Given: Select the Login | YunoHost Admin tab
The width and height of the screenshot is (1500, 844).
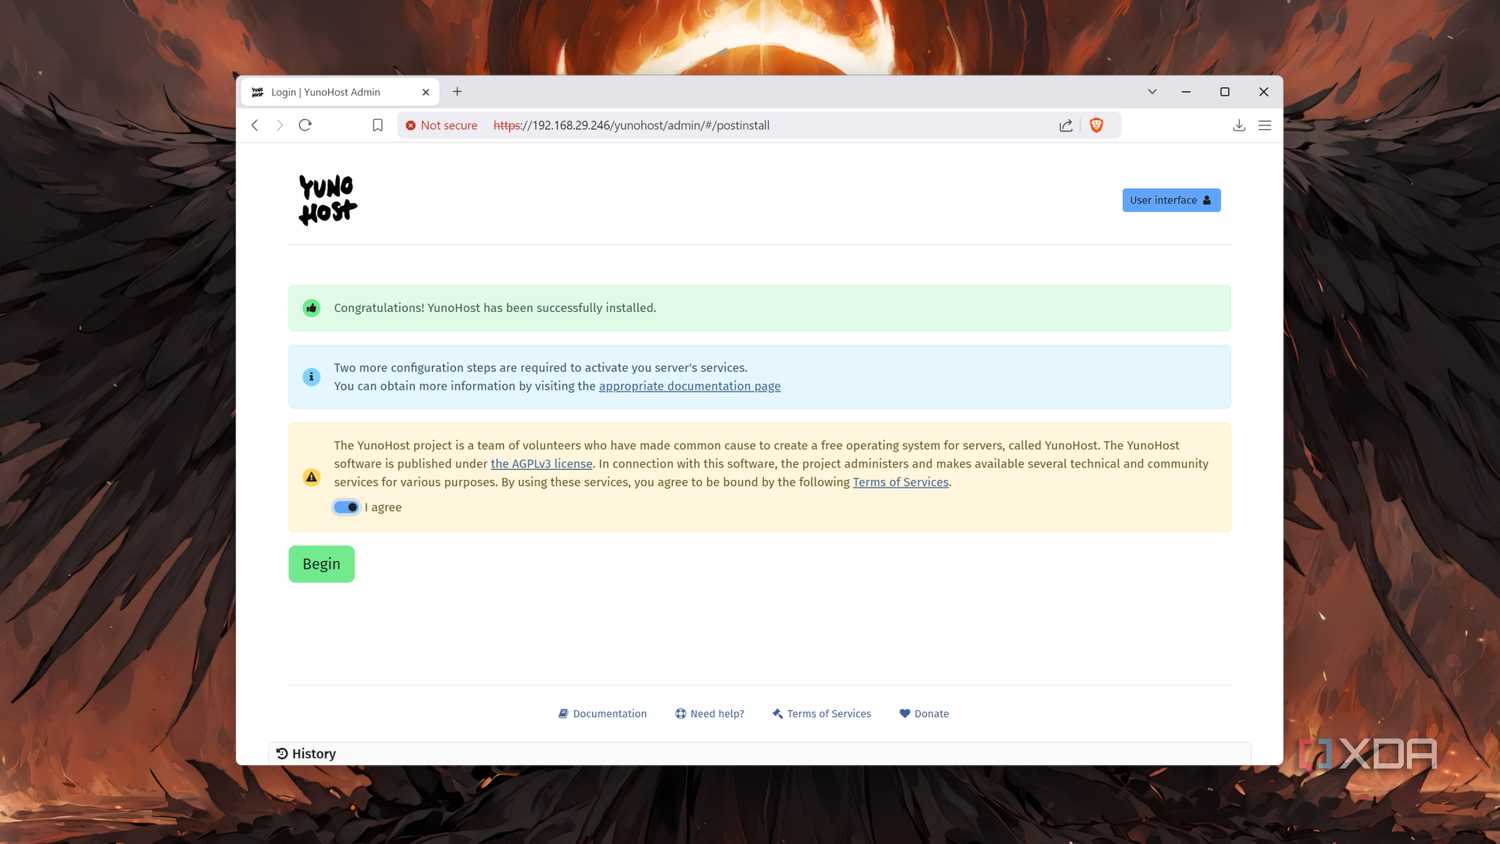Looking at the screenshot, I should click(x=340, y=92).
